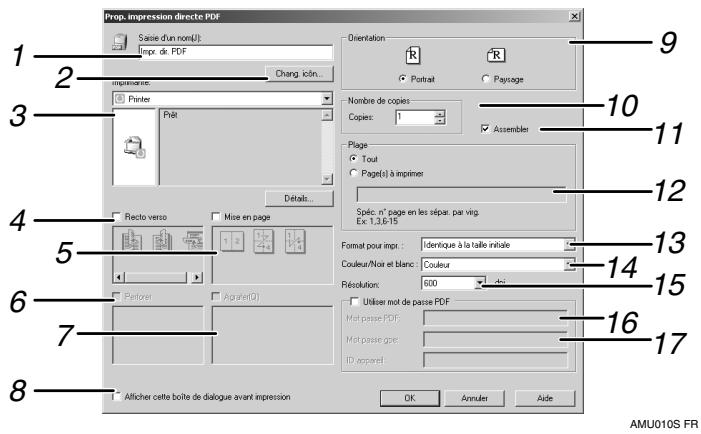Viewport: 701px width, 434px height.
Task: Select the Tout page range option
Action: pos(354,159)
